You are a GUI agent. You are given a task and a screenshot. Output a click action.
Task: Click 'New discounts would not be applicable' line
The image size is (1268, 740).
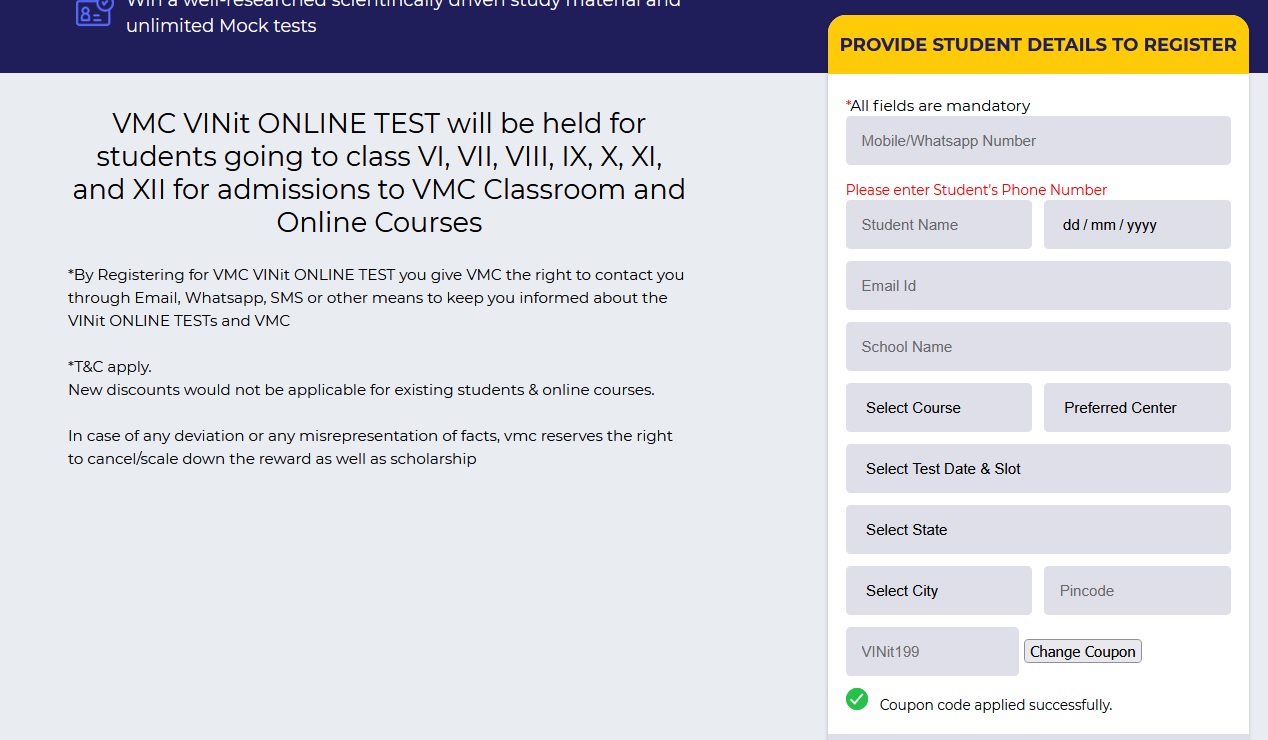(361, 390)
